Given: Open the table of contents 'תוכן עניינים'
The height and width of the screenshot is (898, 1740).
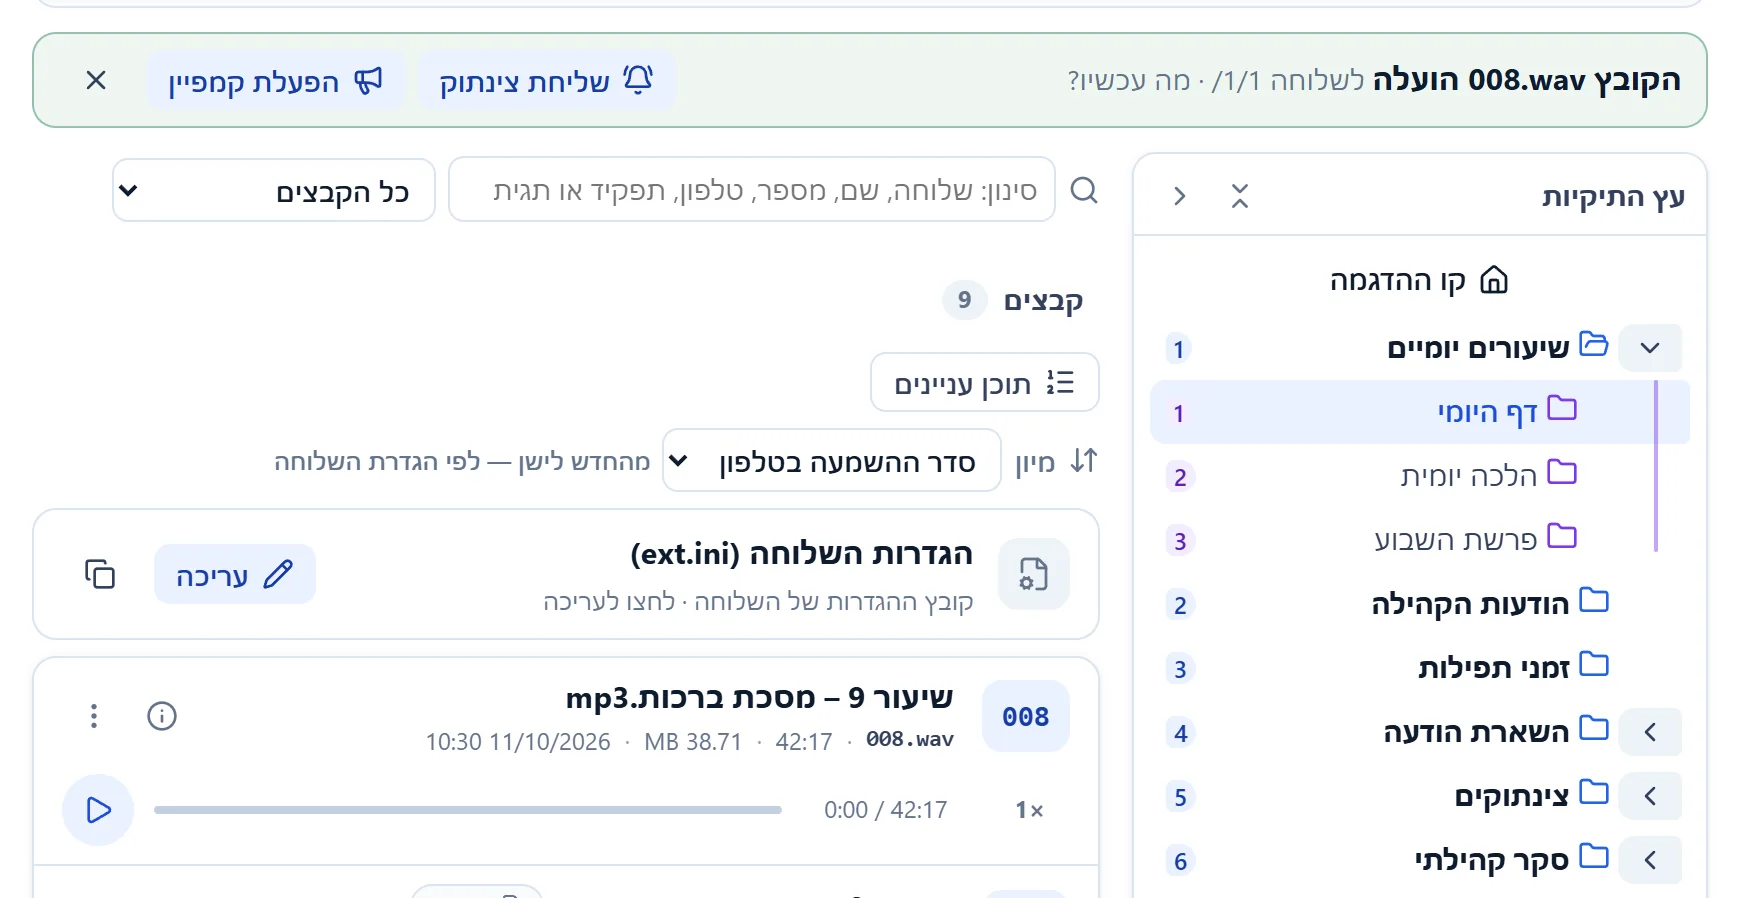Looking at the screenshot, I should point(985,383).
